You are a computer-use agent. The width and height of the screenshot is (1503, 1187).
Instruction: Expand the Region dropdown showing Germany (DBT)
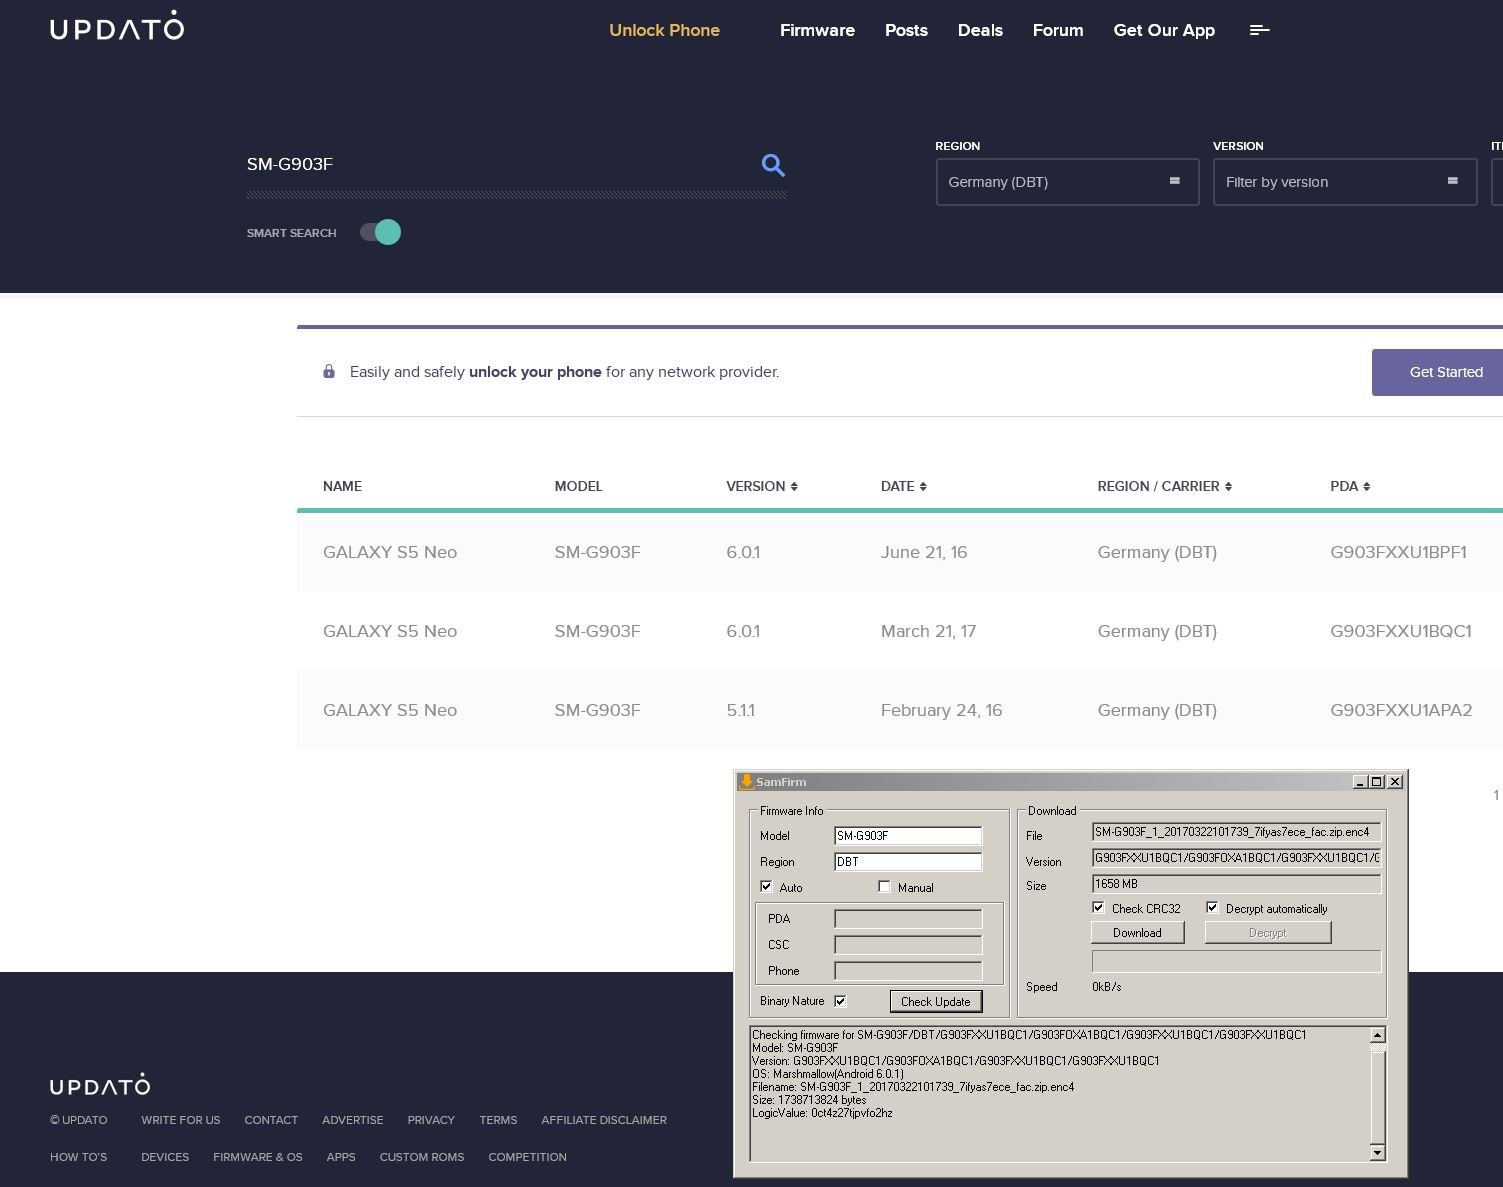click(x=1067, y=182)
